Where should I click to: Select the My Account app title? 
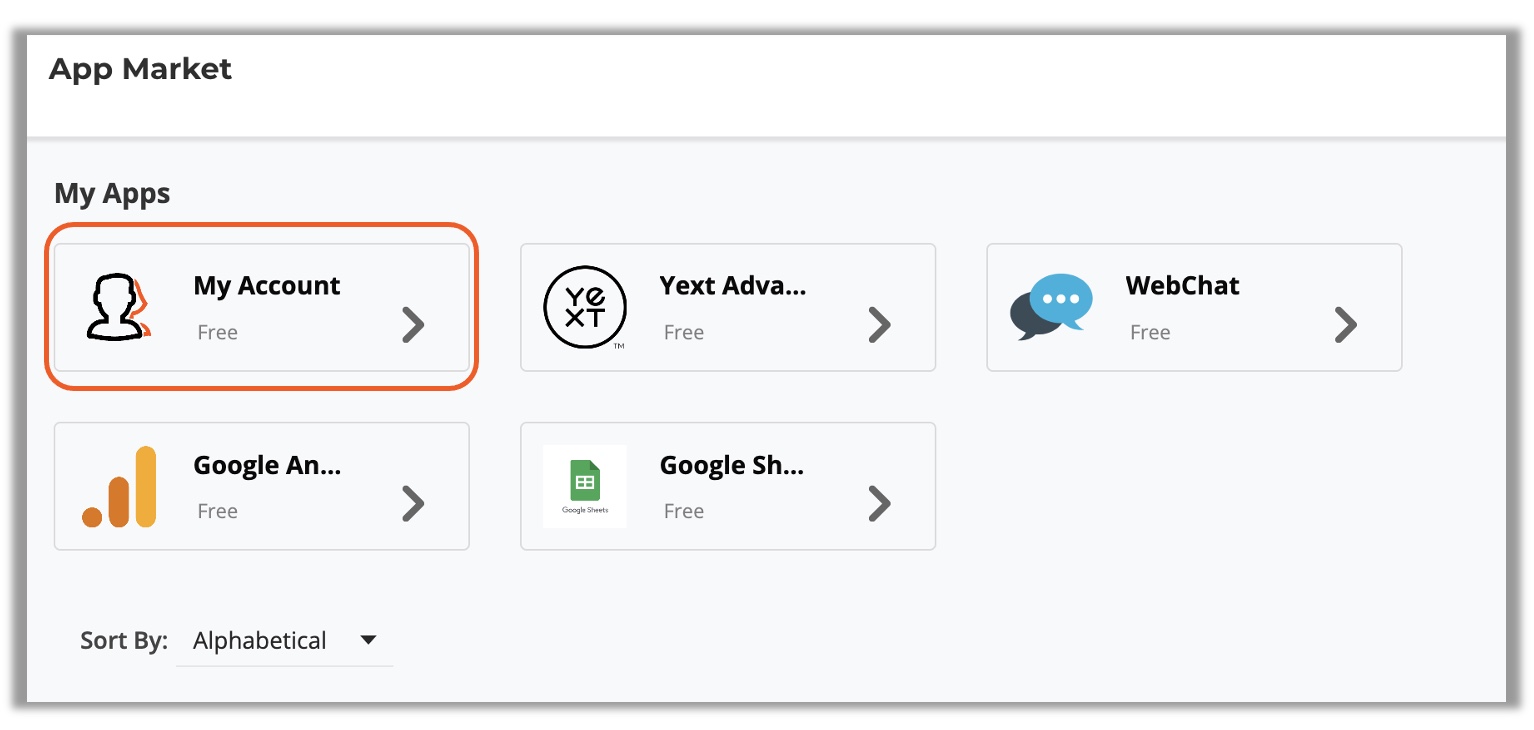point(267,286)
